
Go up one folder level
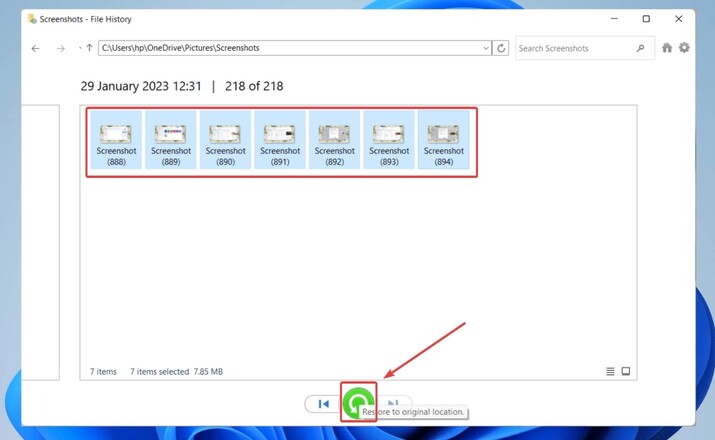click(x=89, y=48)
